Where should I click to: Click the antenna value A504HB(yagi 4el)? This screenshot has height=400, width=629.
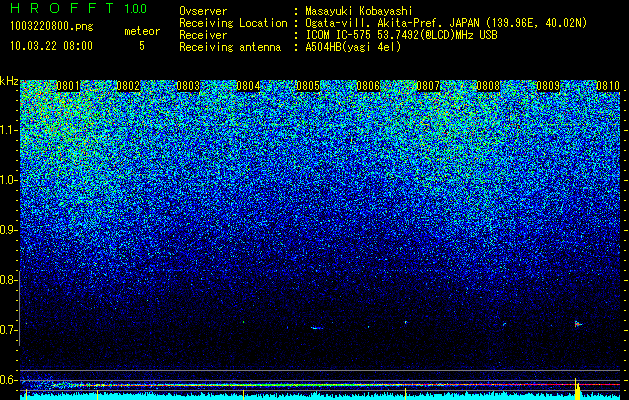pyautogui.click(x=353, y=47)
